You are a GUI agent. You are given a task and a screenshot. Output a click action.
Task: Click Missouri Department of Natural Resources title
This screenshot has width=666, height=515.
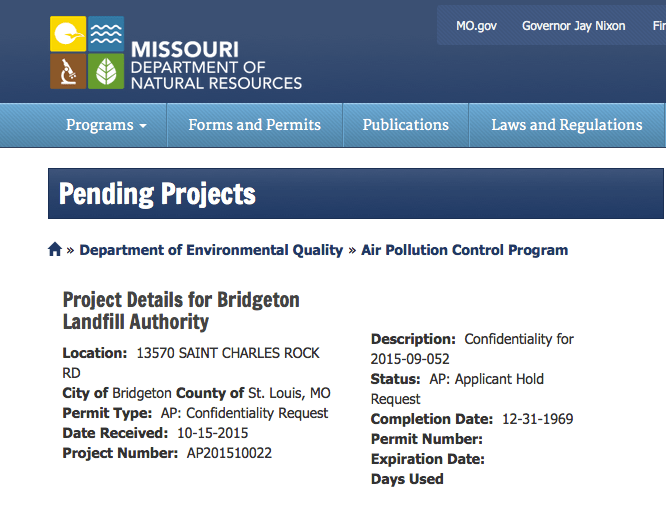(215, 65)
